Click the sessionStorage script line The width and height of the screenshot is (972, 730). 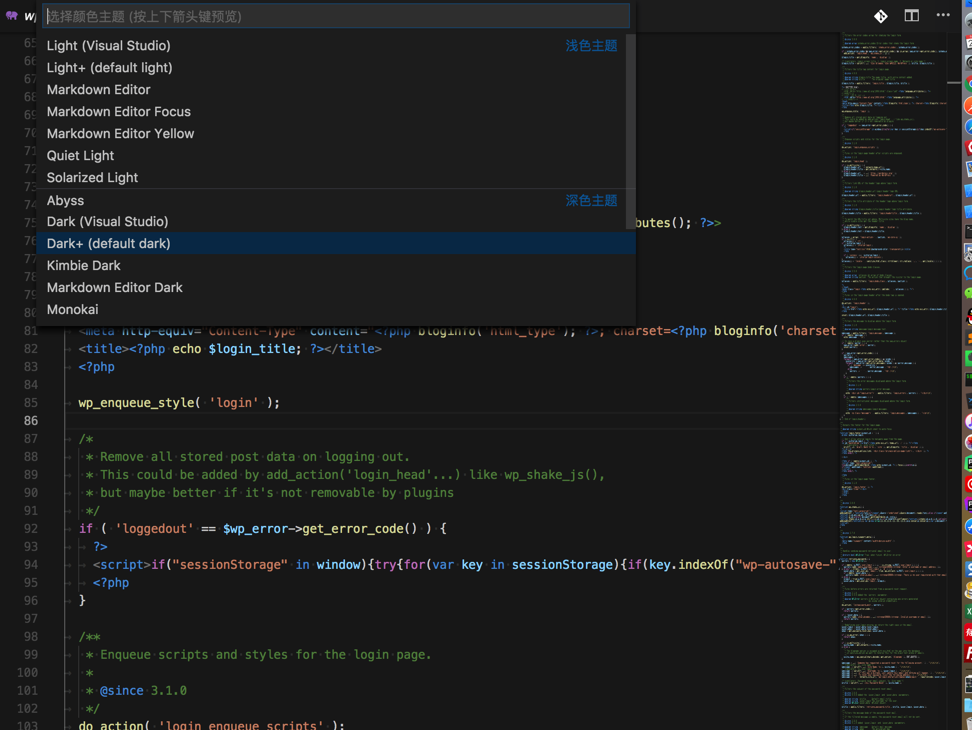(465, 565)
